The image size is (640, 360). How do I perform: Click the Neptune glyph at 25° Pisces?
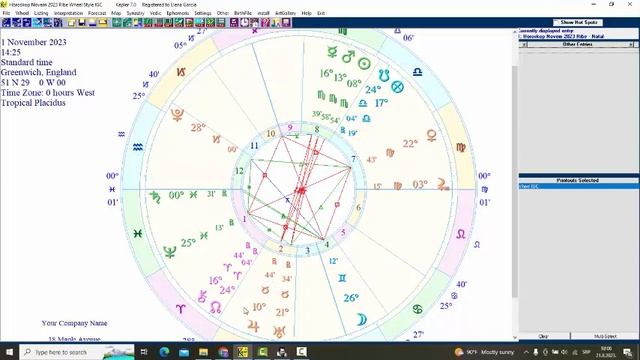click(170, 252)
